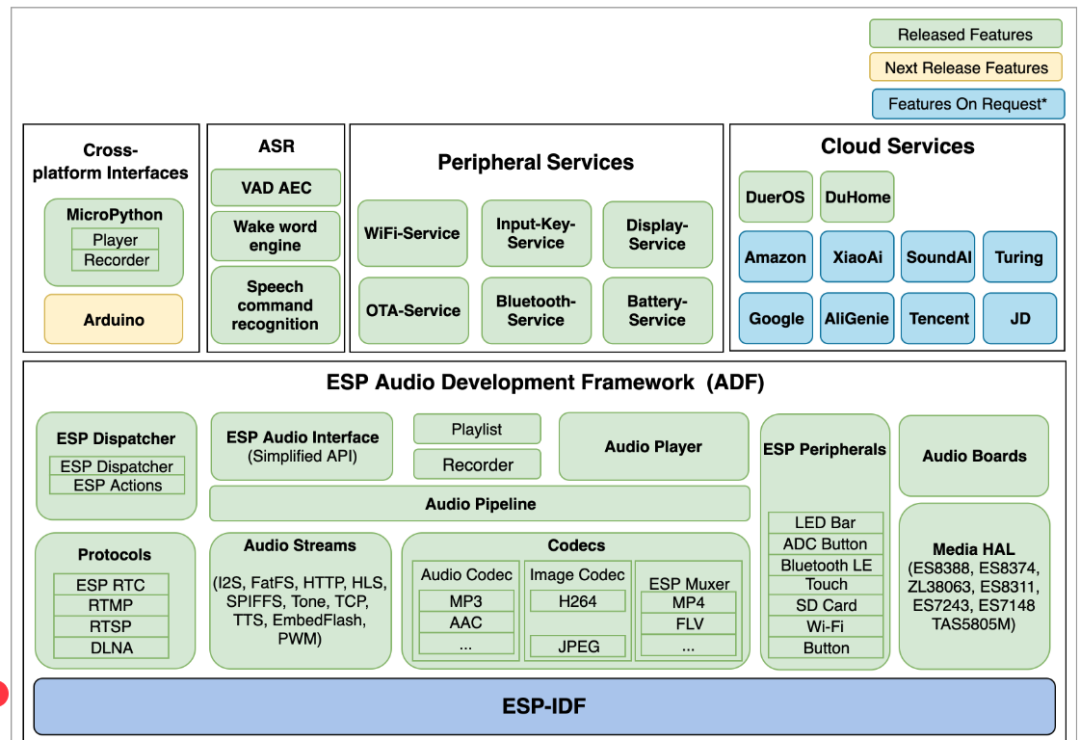Screen dimensions: 1080x740
Task: Select the MicroPython Player box
Action: [x=115, y=240]
